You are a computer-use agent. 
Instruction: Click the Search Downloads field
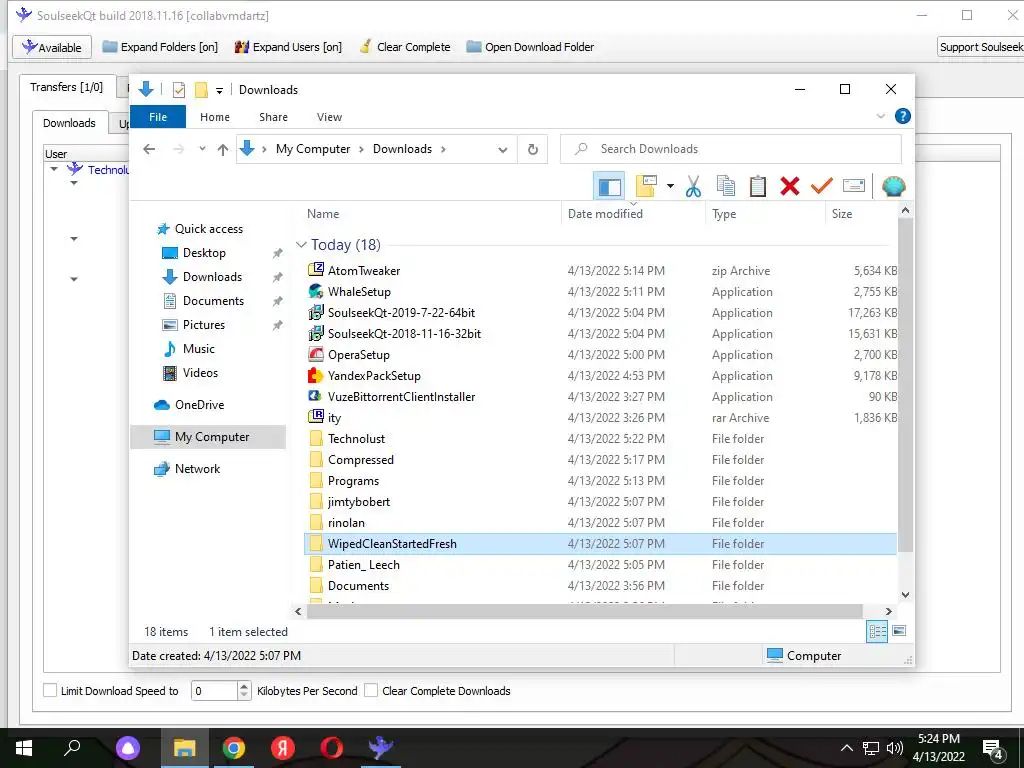pos(731,149)
